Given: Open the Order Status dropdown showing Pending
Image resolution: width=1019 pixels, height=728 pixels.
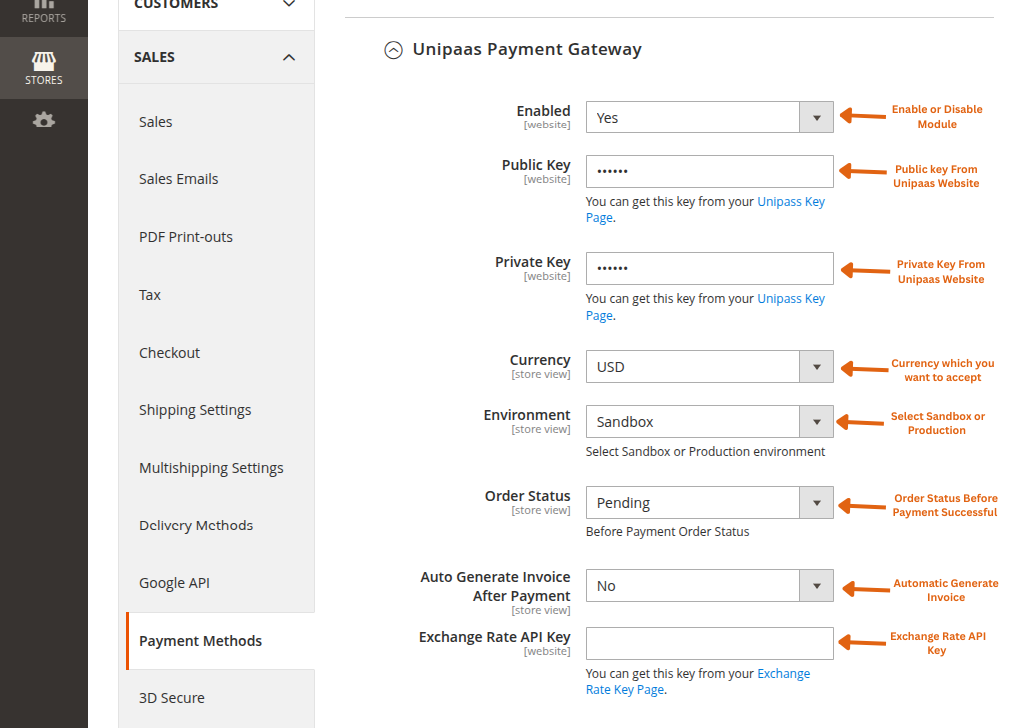Looking at the screenshot, I should point(817,502).
